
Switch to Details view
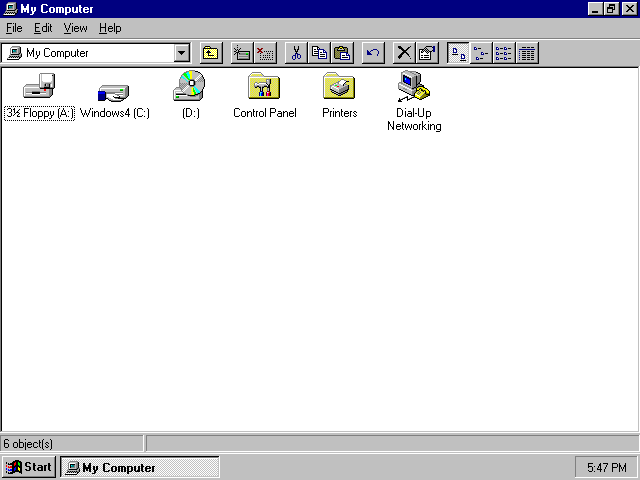(x=527, y=53)
